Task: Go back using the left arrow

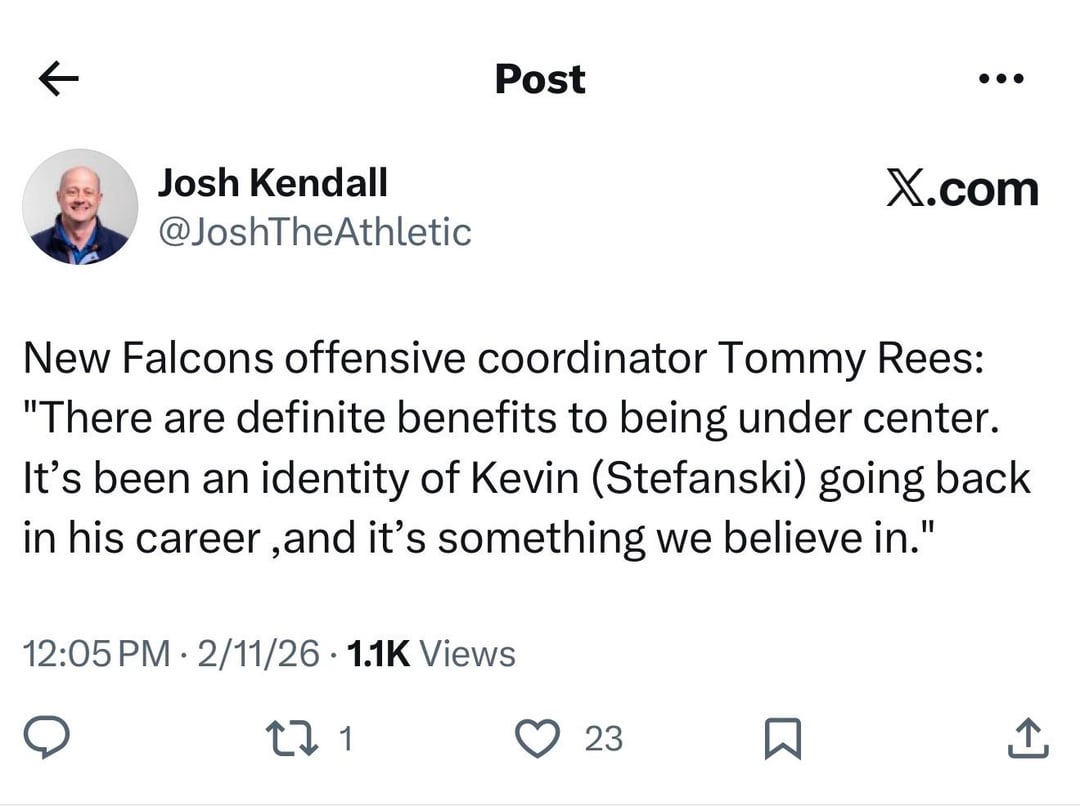Action: pos(58,79)
